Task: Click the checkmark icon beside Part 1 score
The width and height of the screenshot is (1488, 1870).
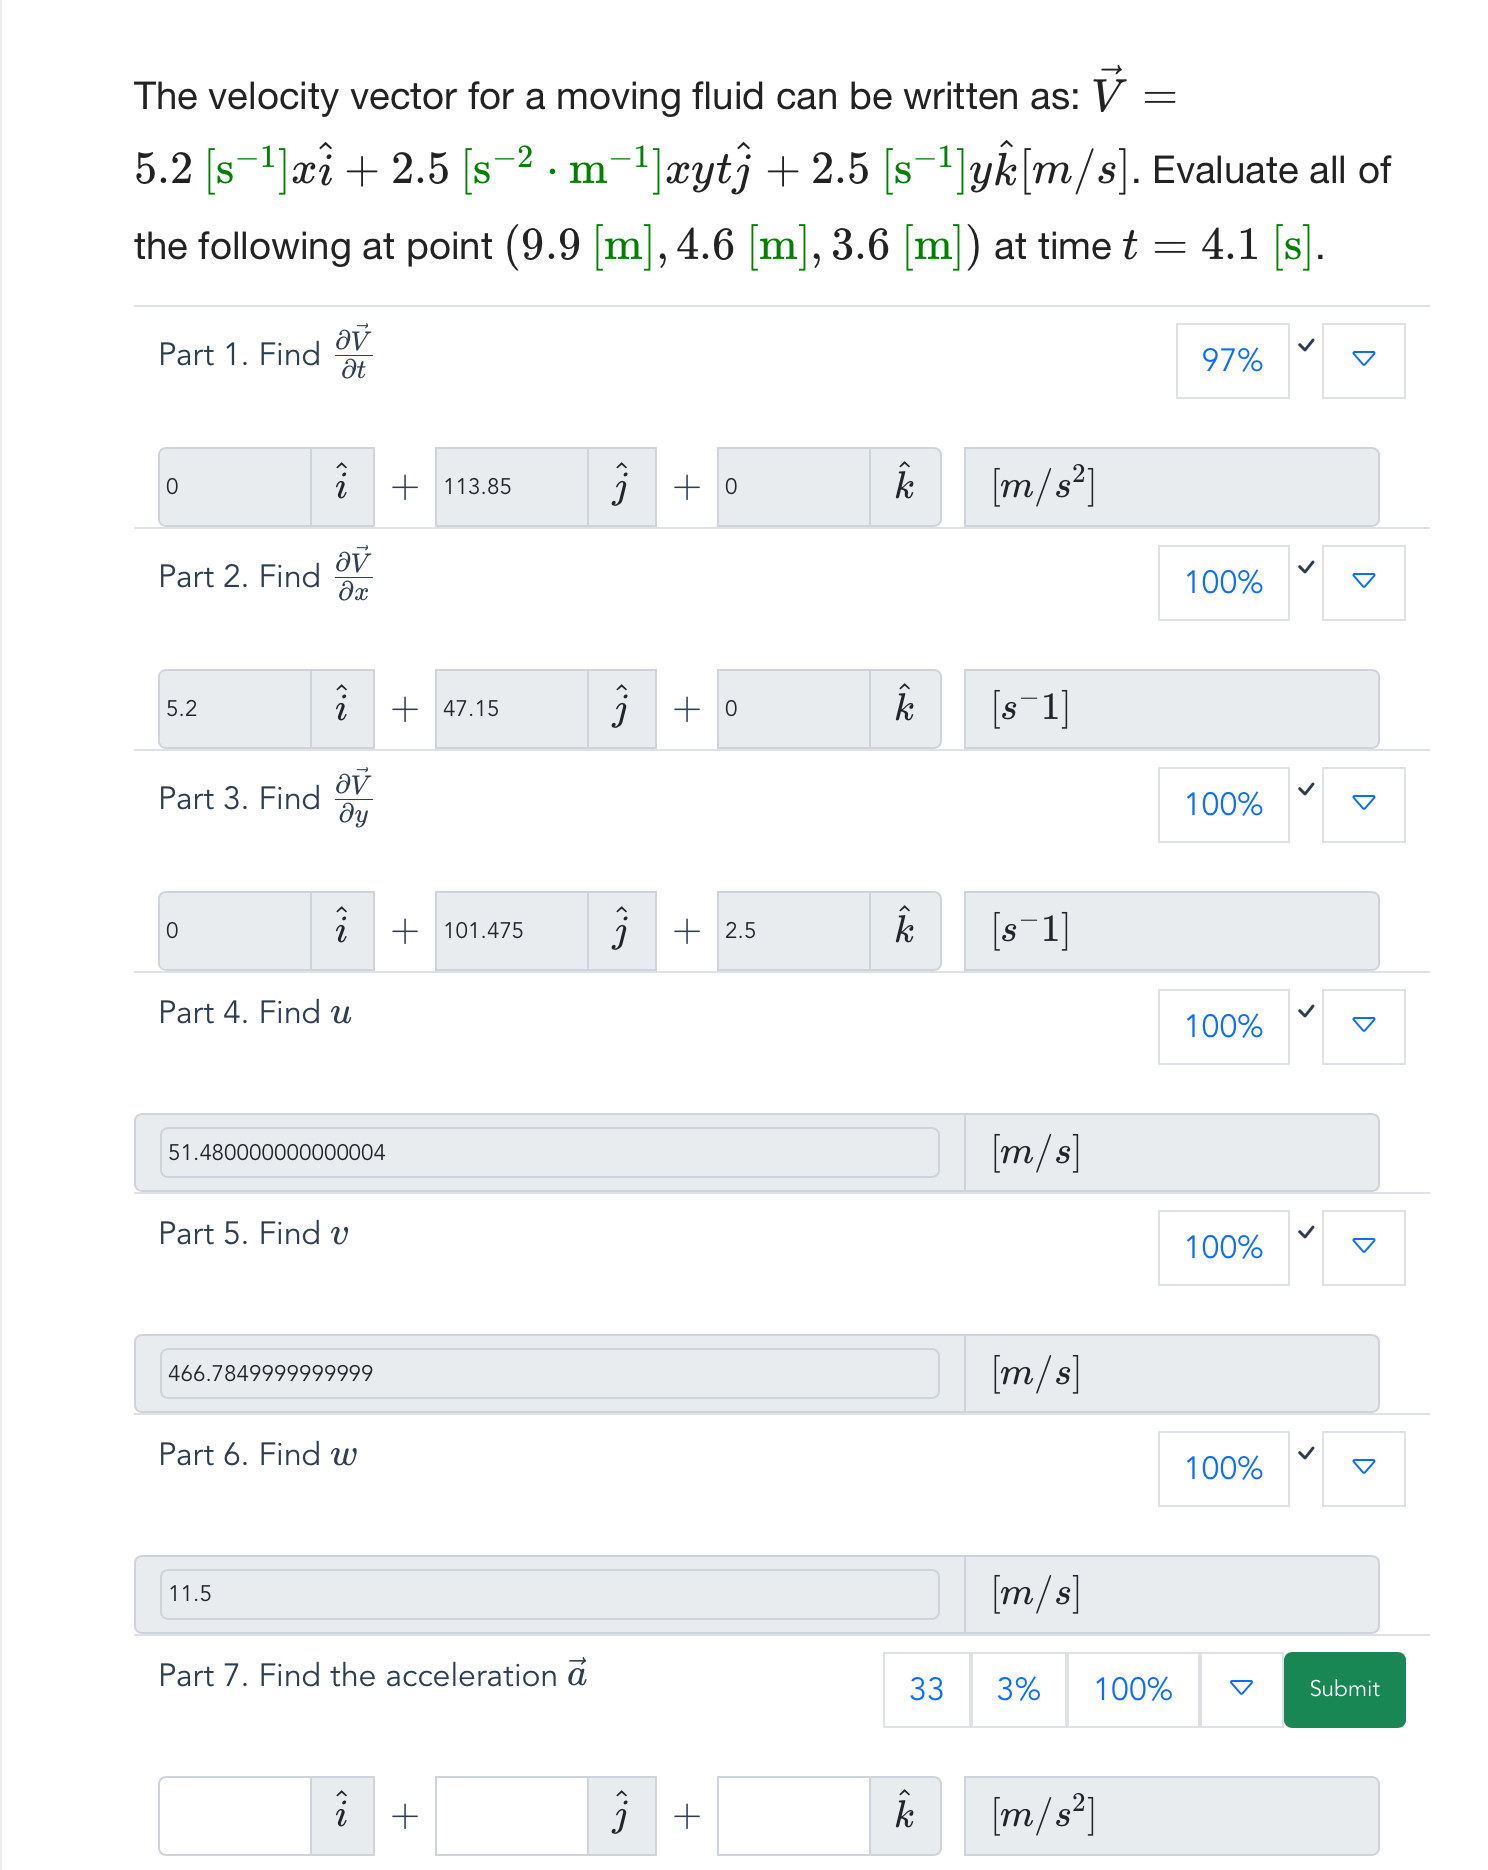Action: coord(1305,344)
